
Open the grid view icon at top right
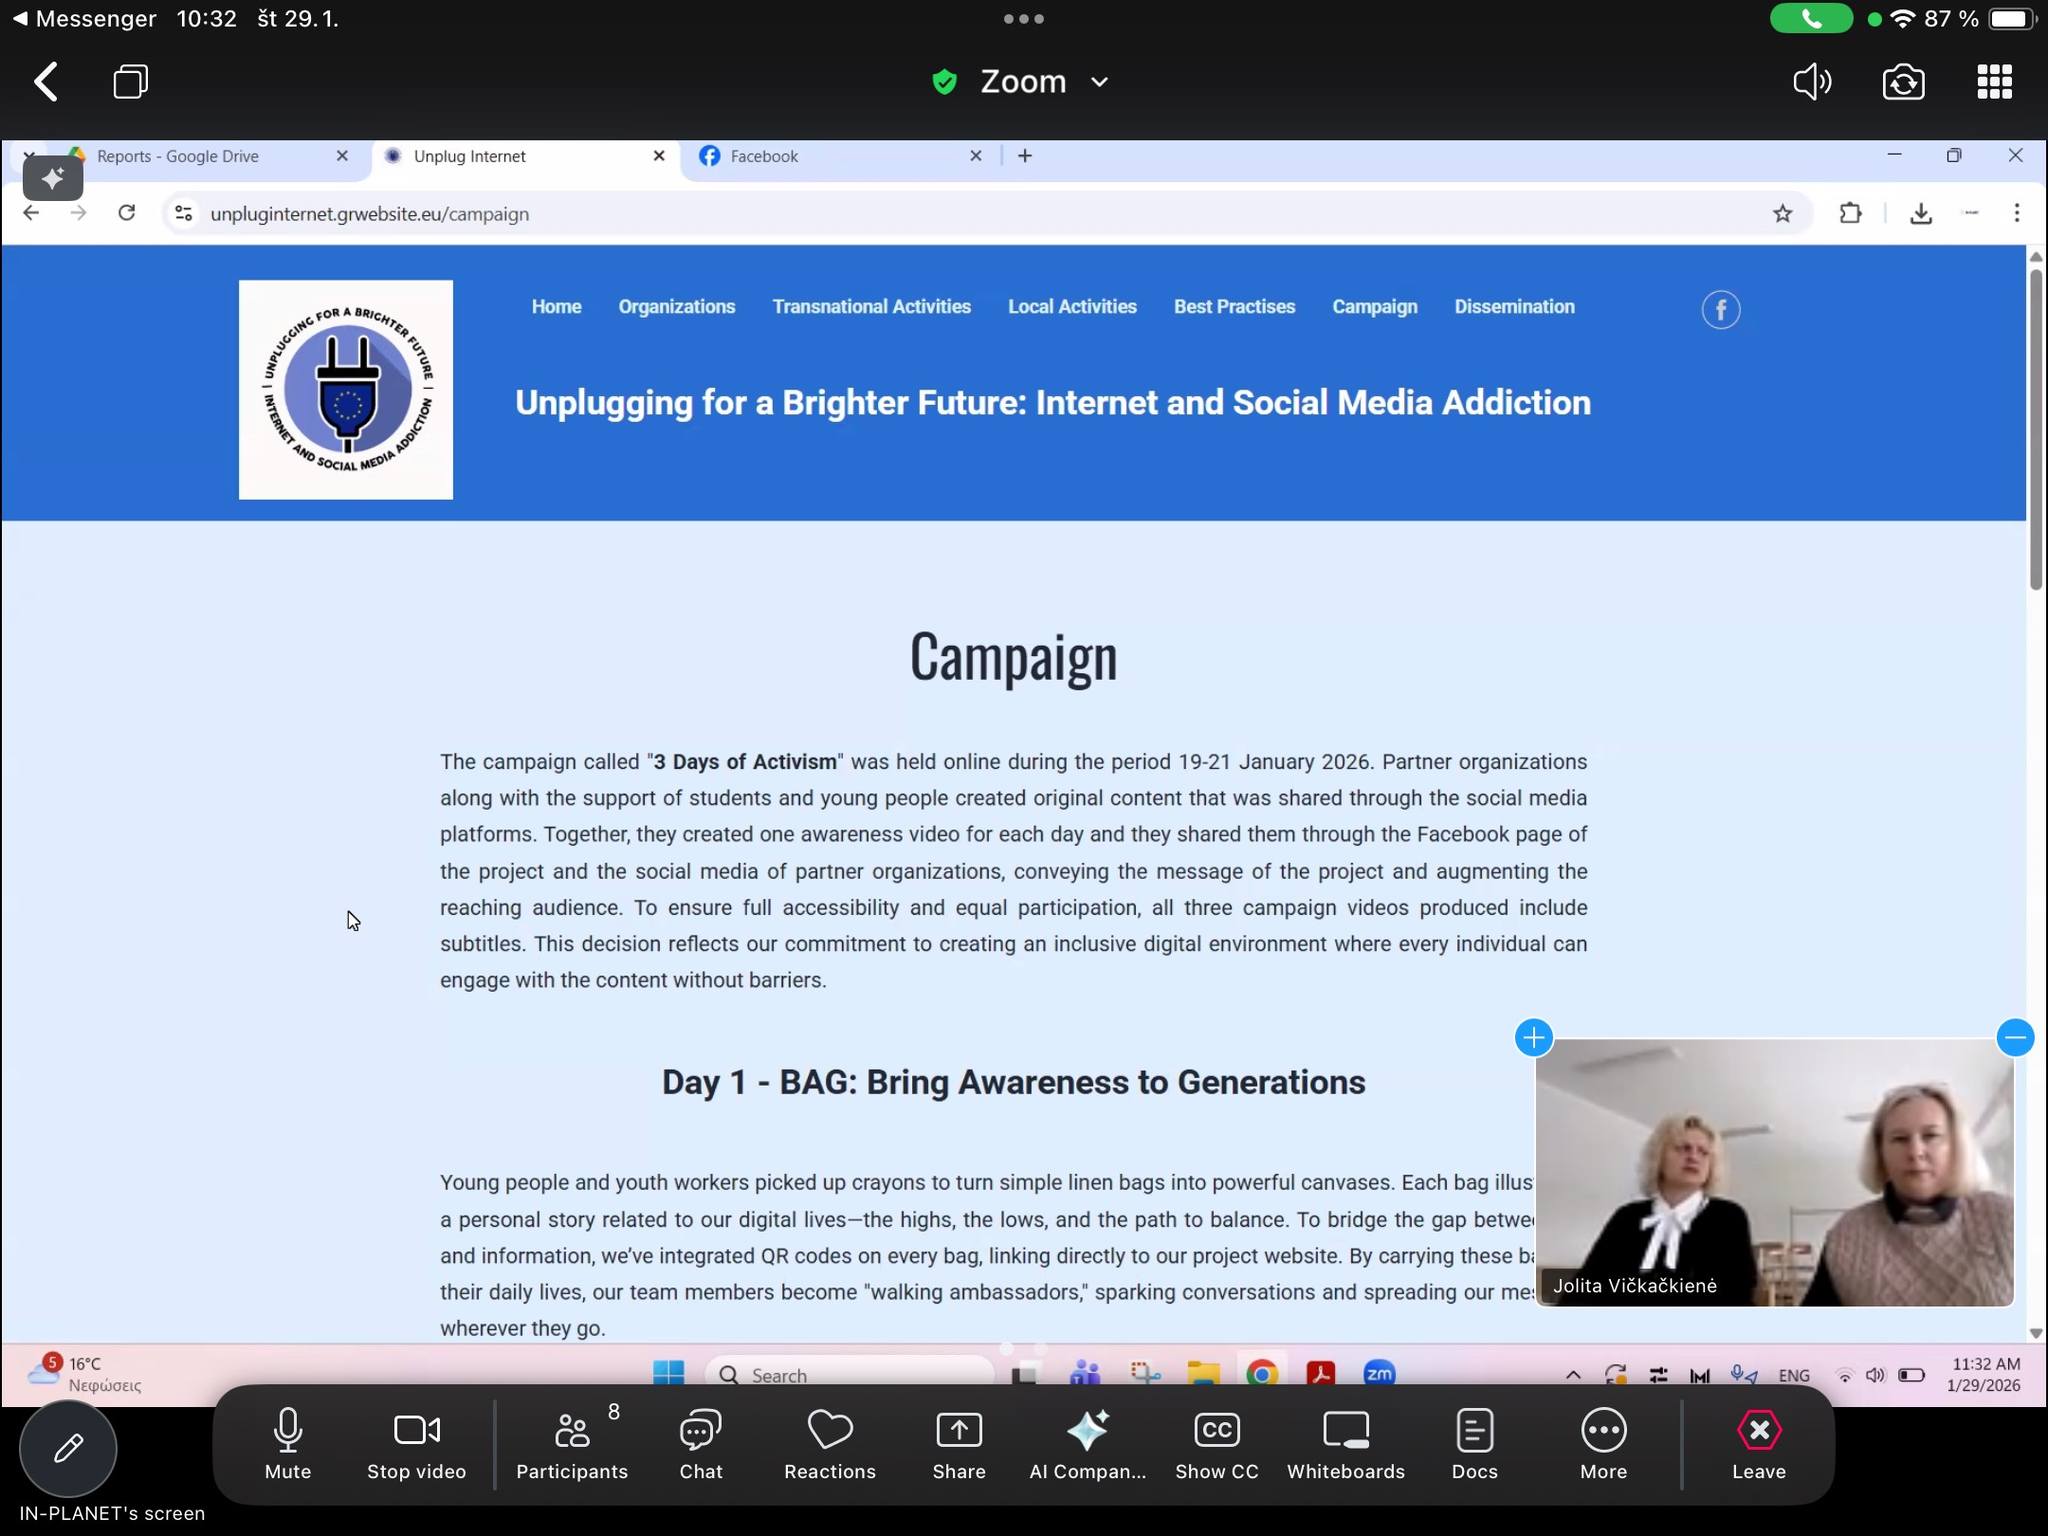click(1994, 82)
